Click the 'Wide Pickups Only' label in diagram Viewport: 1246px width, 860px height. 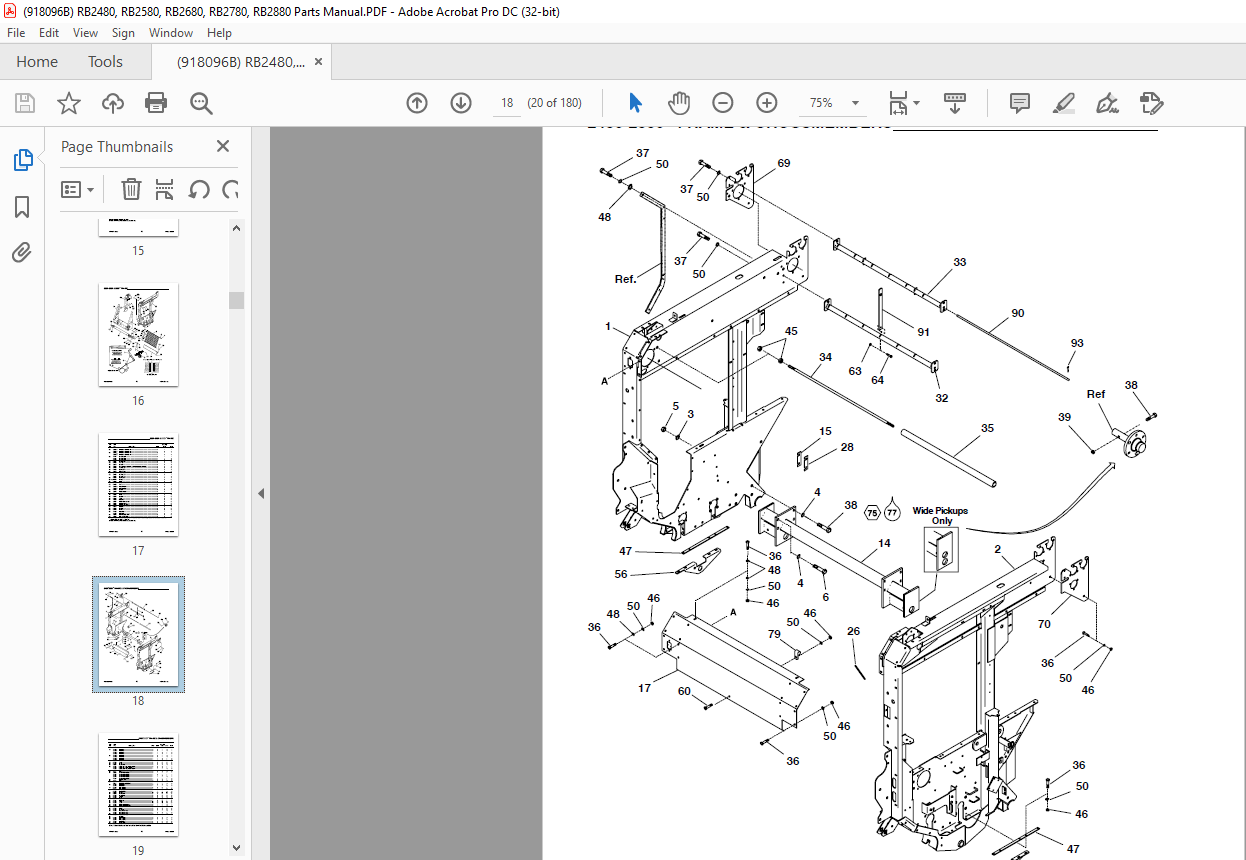point(940,516)
